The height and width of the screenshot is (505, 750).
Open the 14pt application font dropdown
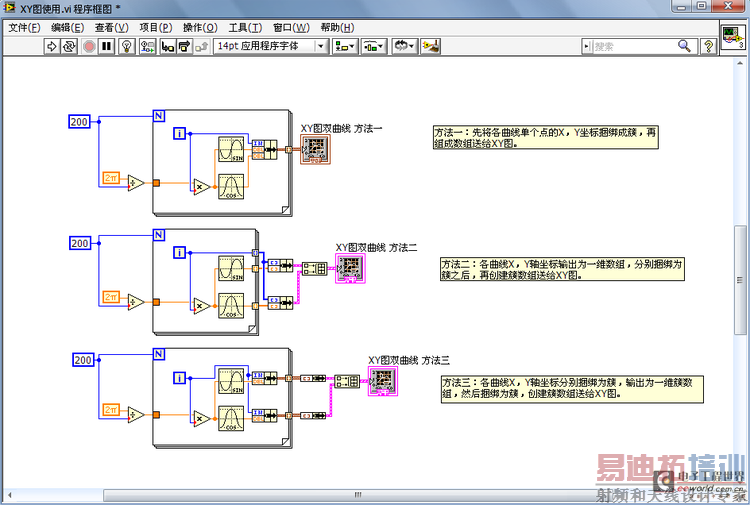click(x=270, y=46)
